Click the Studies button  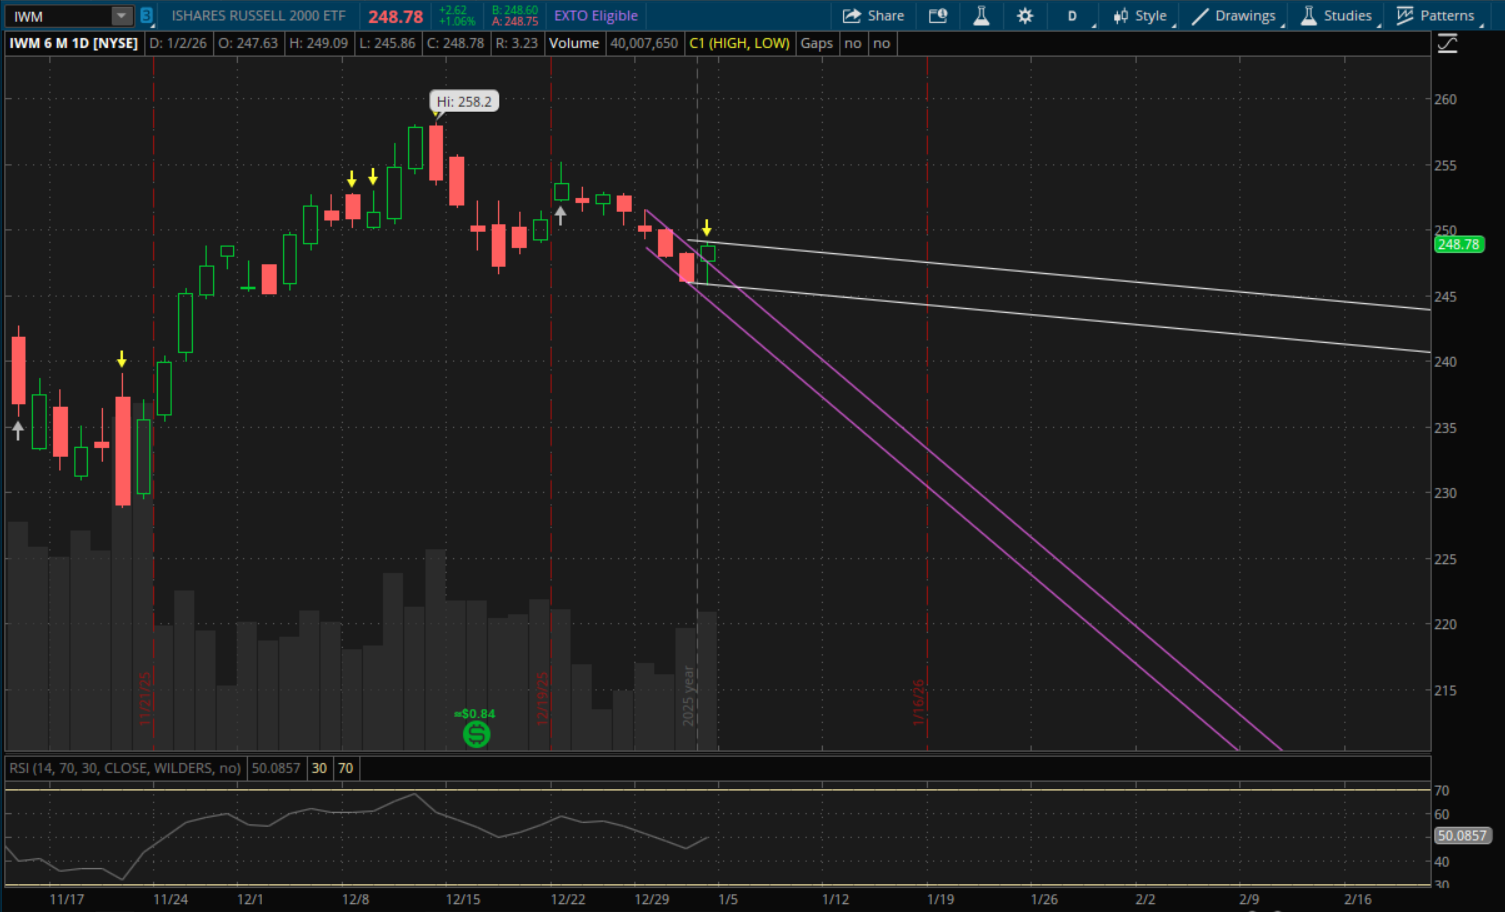click(1336, 16)
